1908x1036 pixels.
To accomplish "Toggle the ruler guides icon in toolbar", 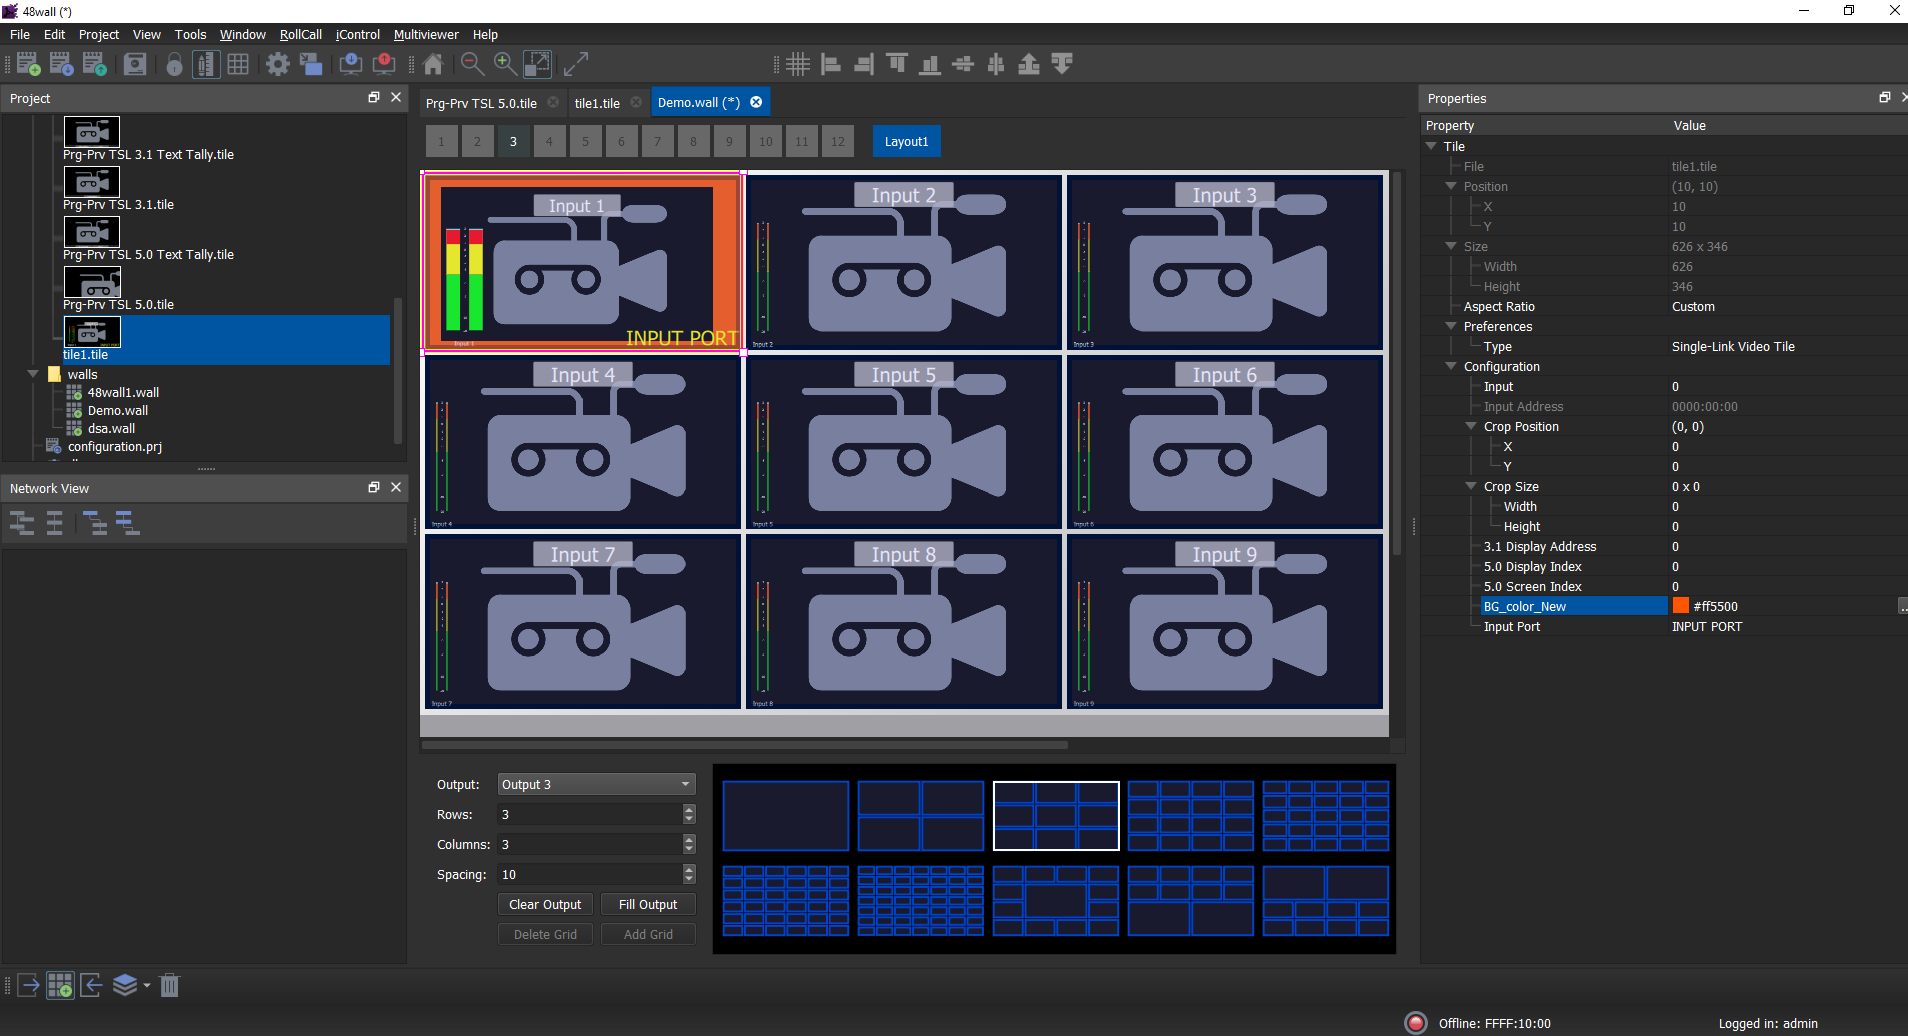I will point(205,64).
